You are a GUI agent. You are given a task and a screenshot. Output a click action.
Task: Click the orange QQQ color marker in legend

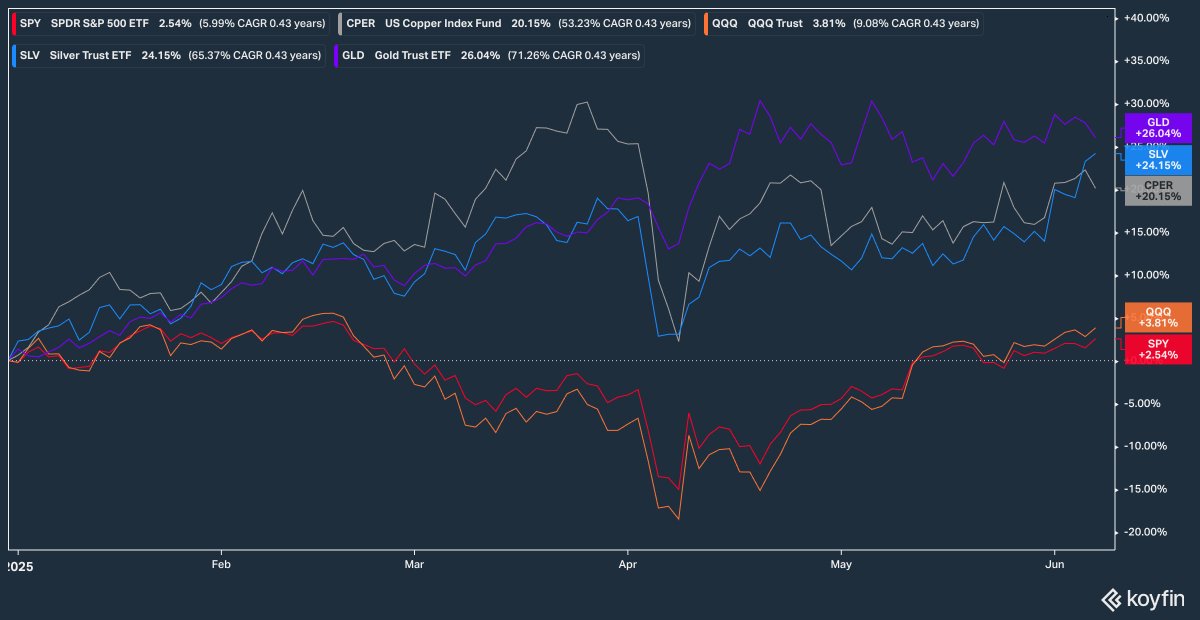point(707,23)
